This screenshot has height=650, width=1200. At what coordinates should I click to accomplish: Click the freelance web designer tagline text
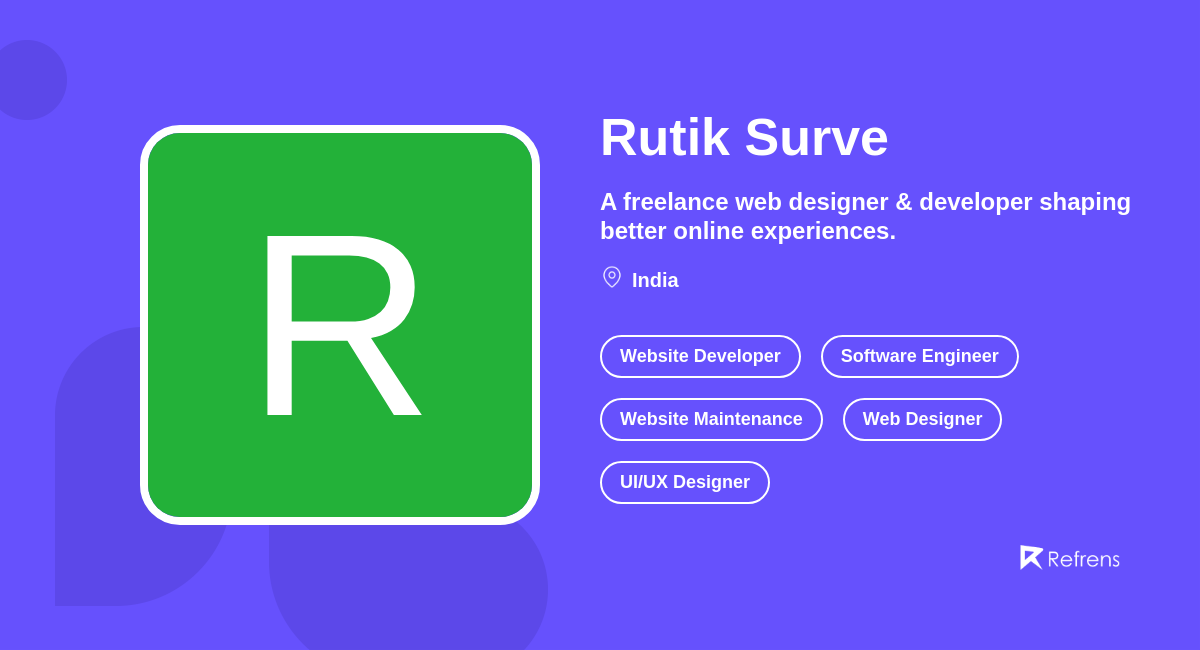coord(865,216)
